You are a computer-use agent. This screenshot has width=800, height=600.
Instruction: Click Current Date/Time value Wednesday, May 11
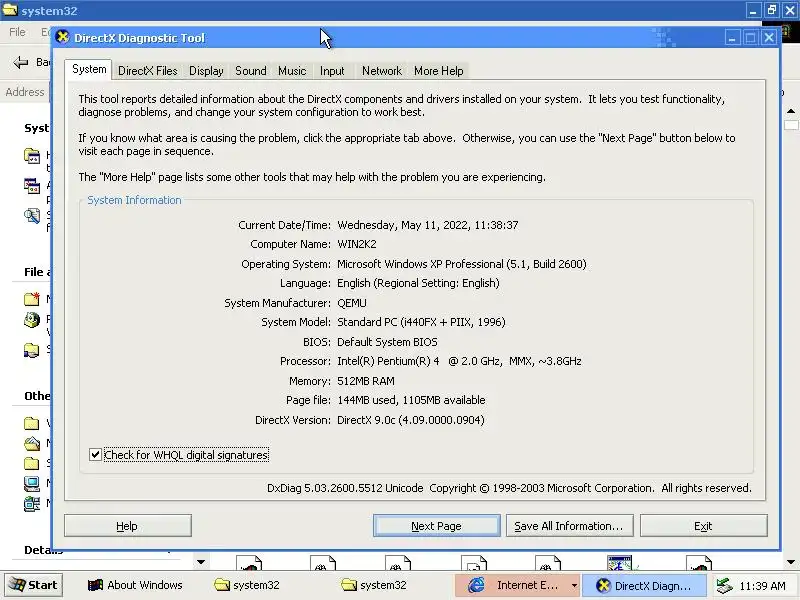pyautogui.click(x=428, y=225)
